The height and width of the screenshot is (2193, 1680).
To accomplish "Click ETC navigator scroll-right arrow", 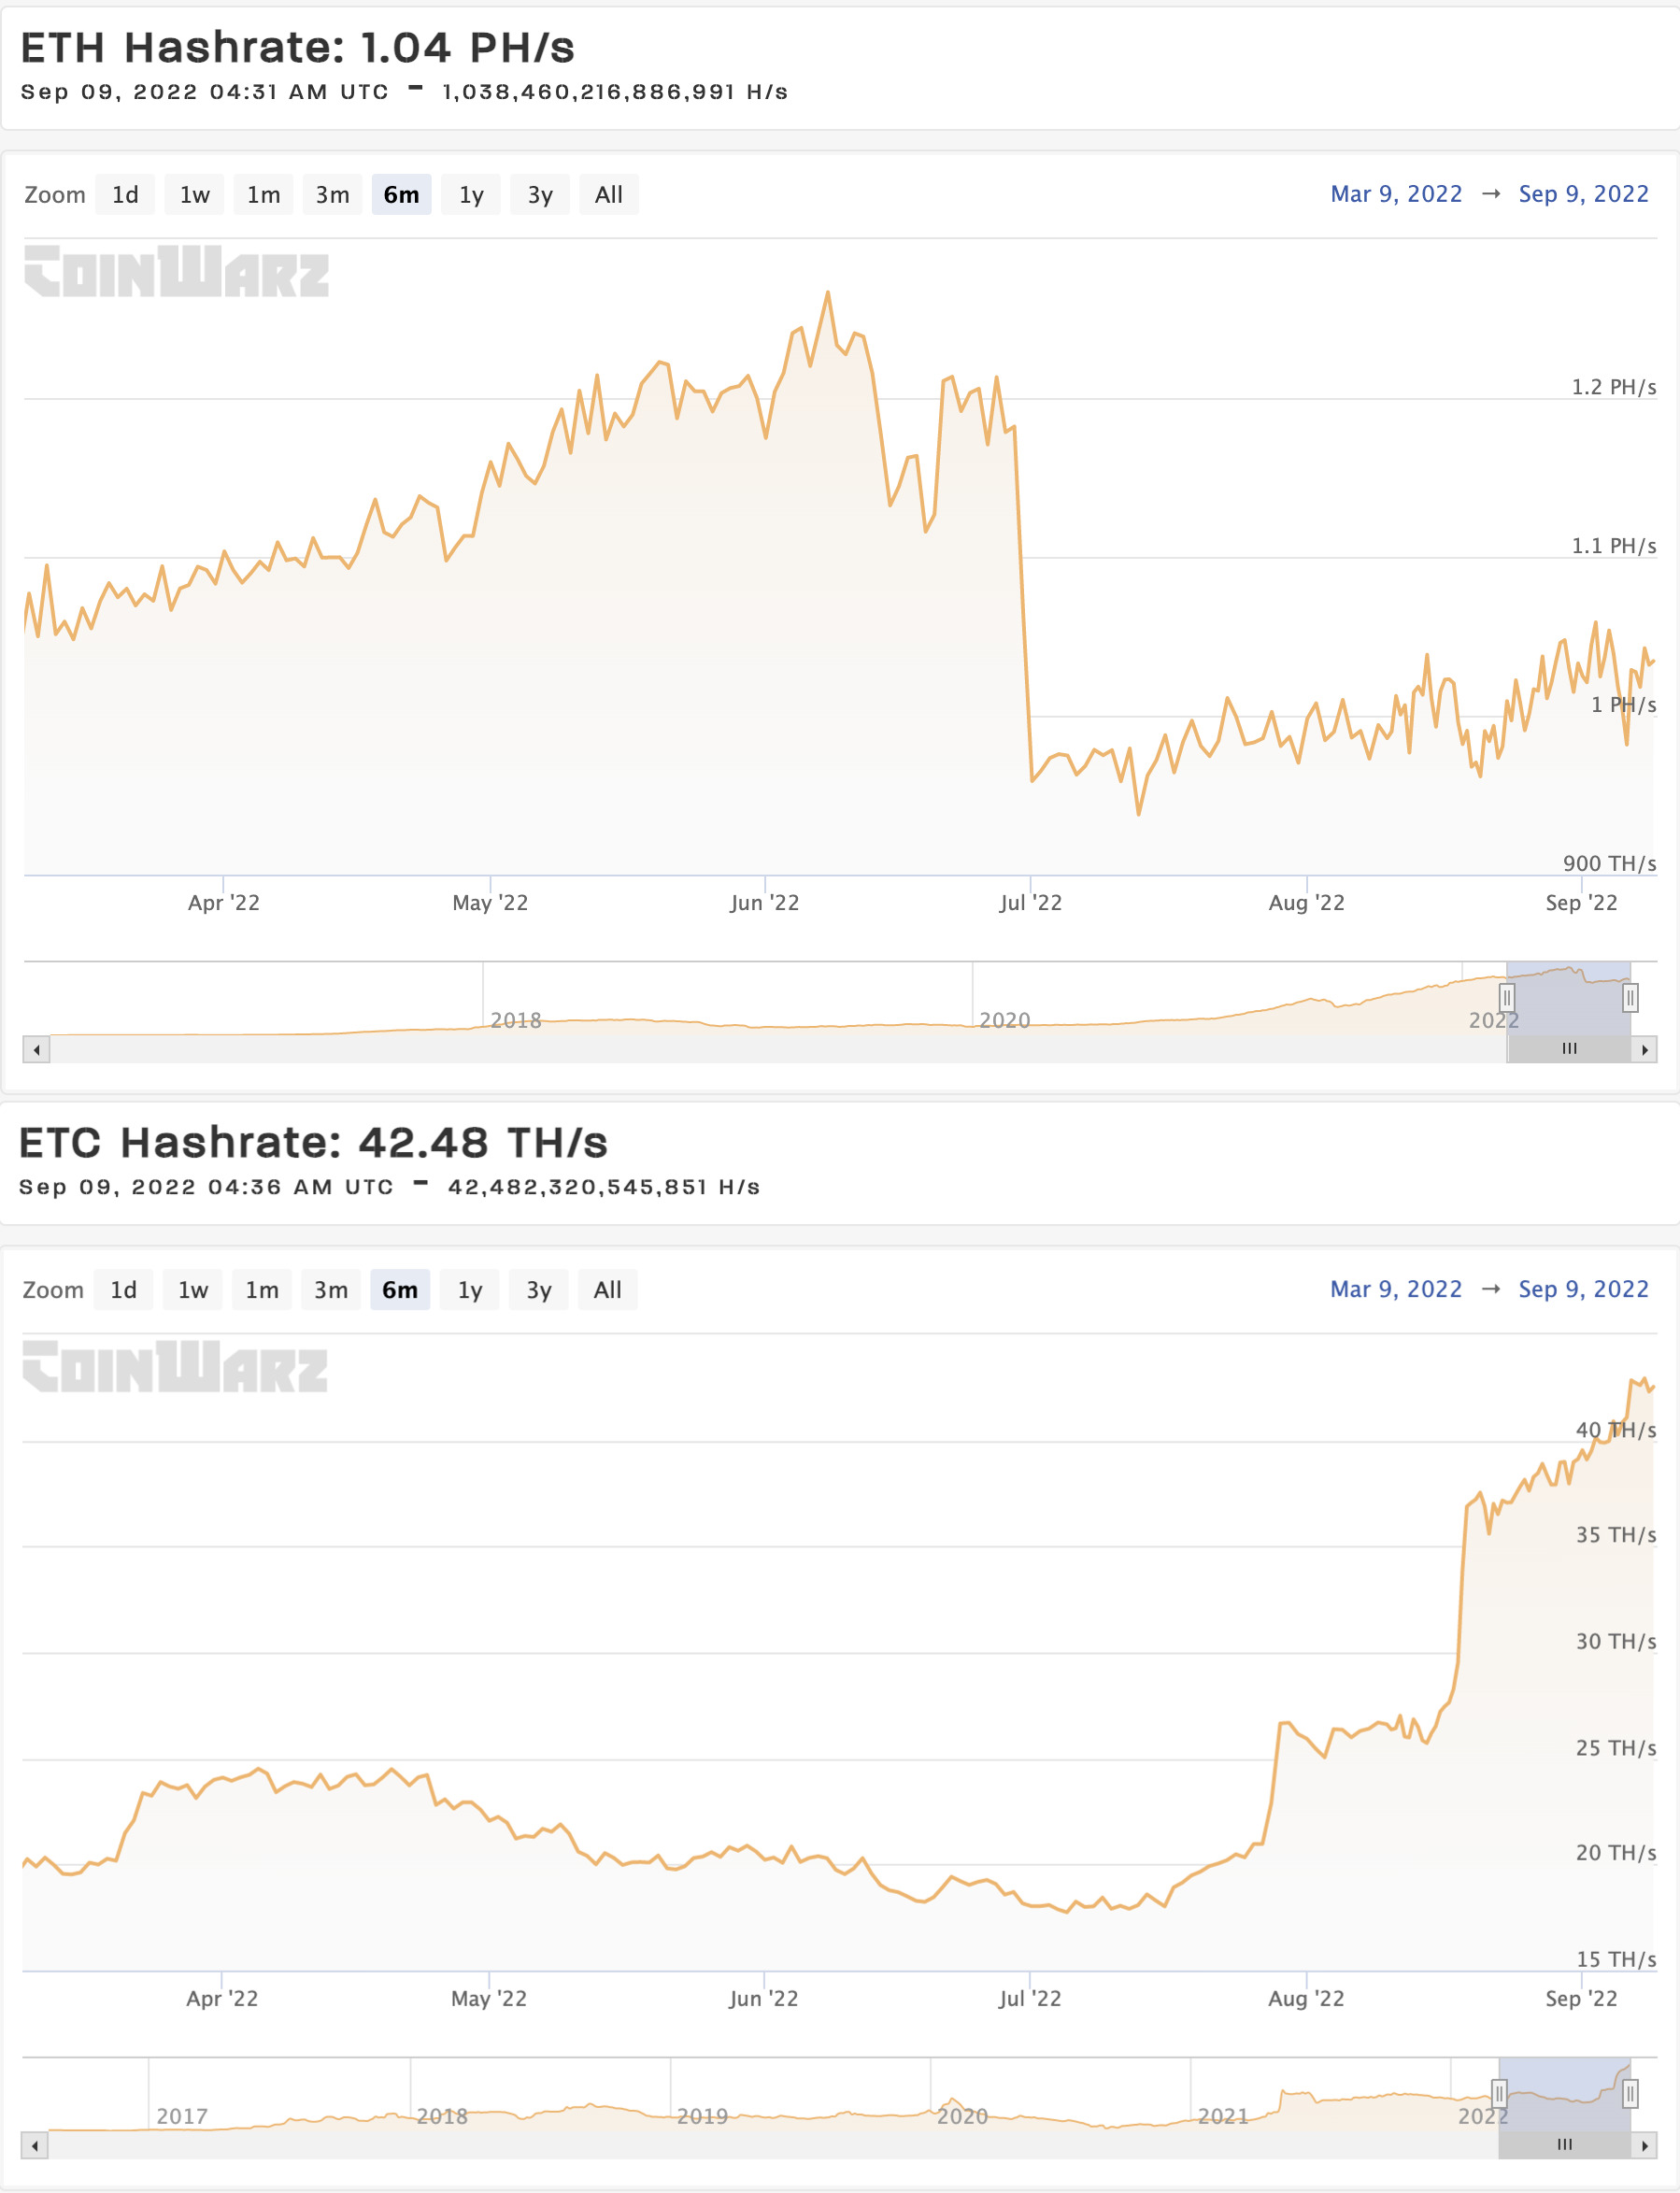I will click(1645, 2145).
